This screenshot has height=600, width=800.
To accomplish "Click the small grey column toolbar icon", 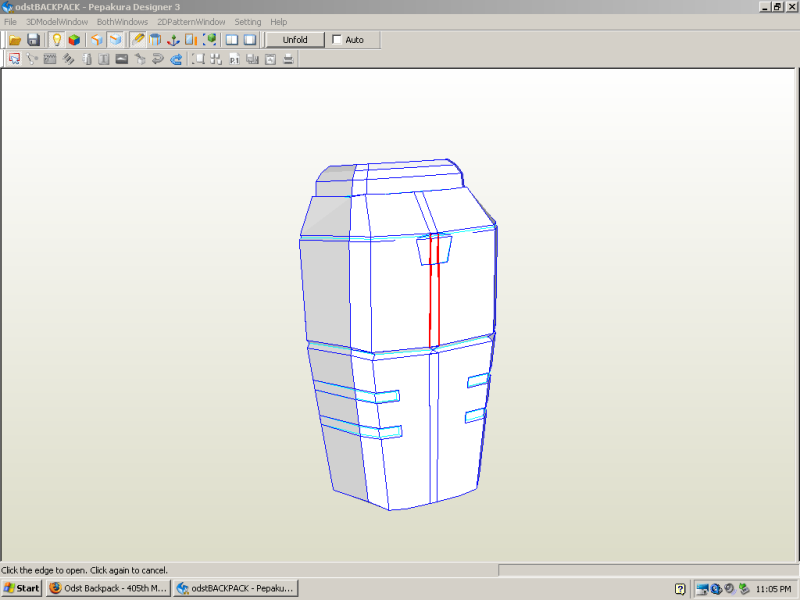I will [86, 59].
